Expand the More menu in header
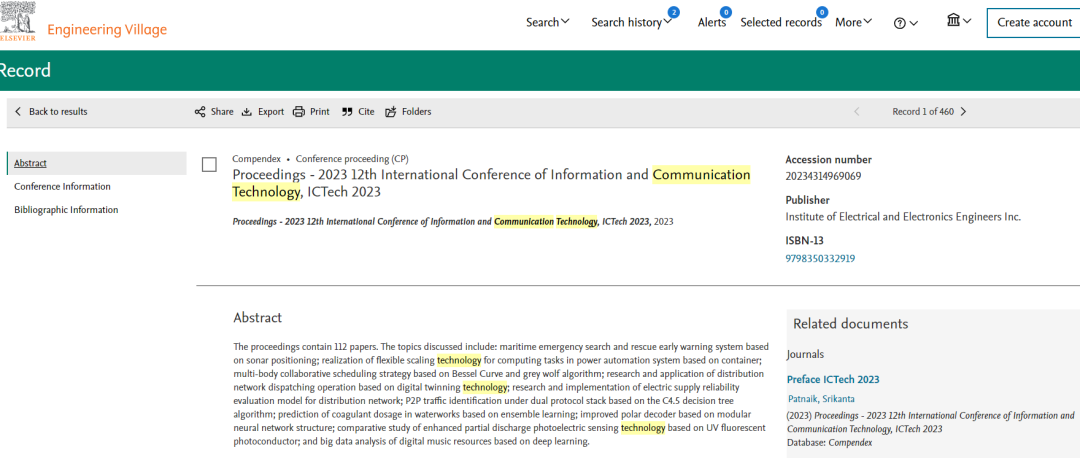Screen dimensions: 1080x458 (853, 22)
